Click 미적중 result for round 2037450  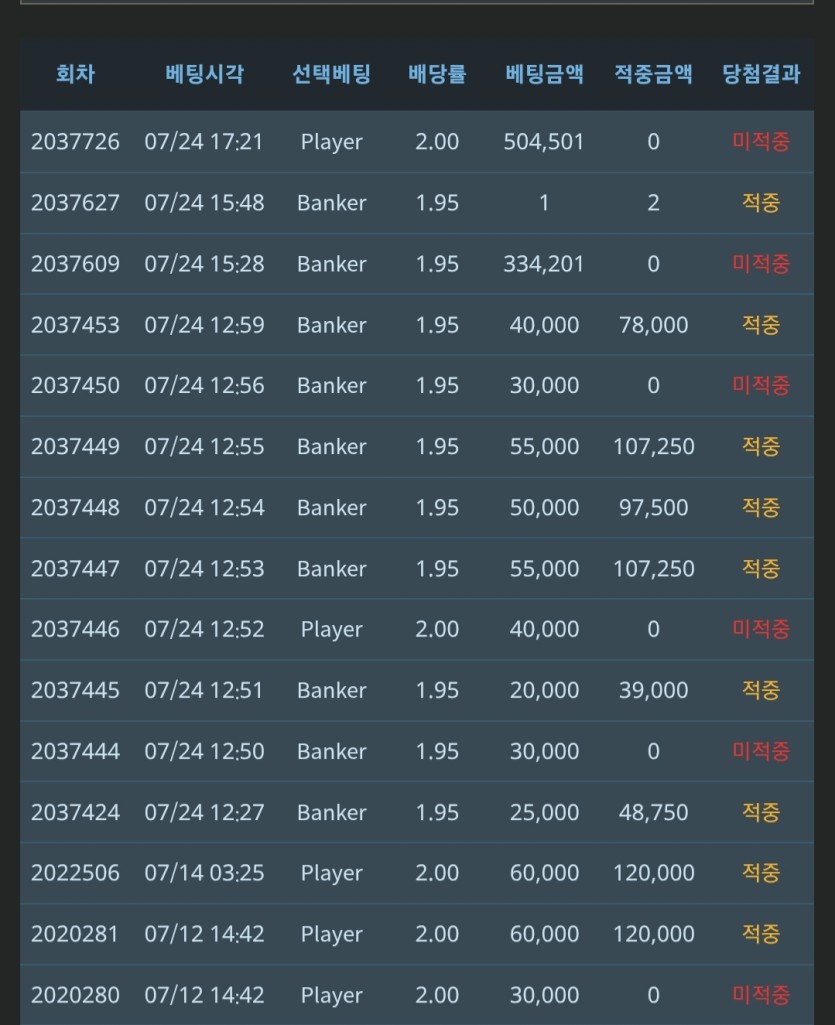coord(761,385)
